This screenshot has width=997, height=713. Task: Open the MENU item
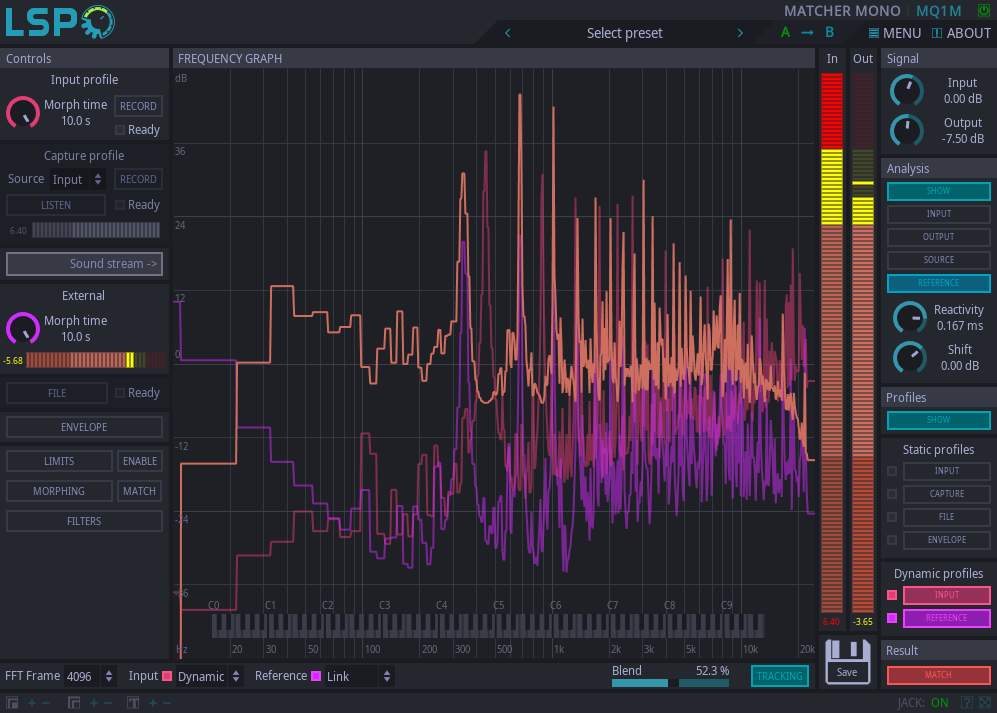[x=895, y=33]
